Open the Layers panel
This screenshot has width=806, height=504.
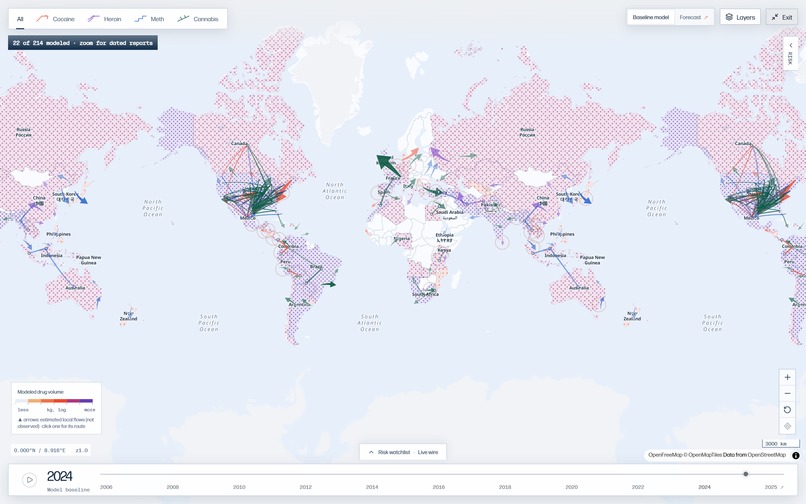[x=740, y=17]
